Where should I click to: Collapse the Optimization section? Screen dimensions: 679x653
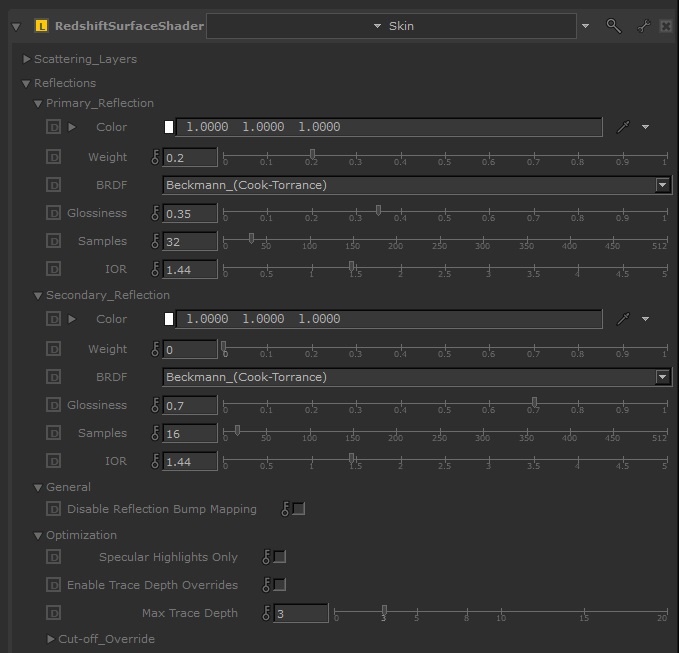(x=38, y=536)
